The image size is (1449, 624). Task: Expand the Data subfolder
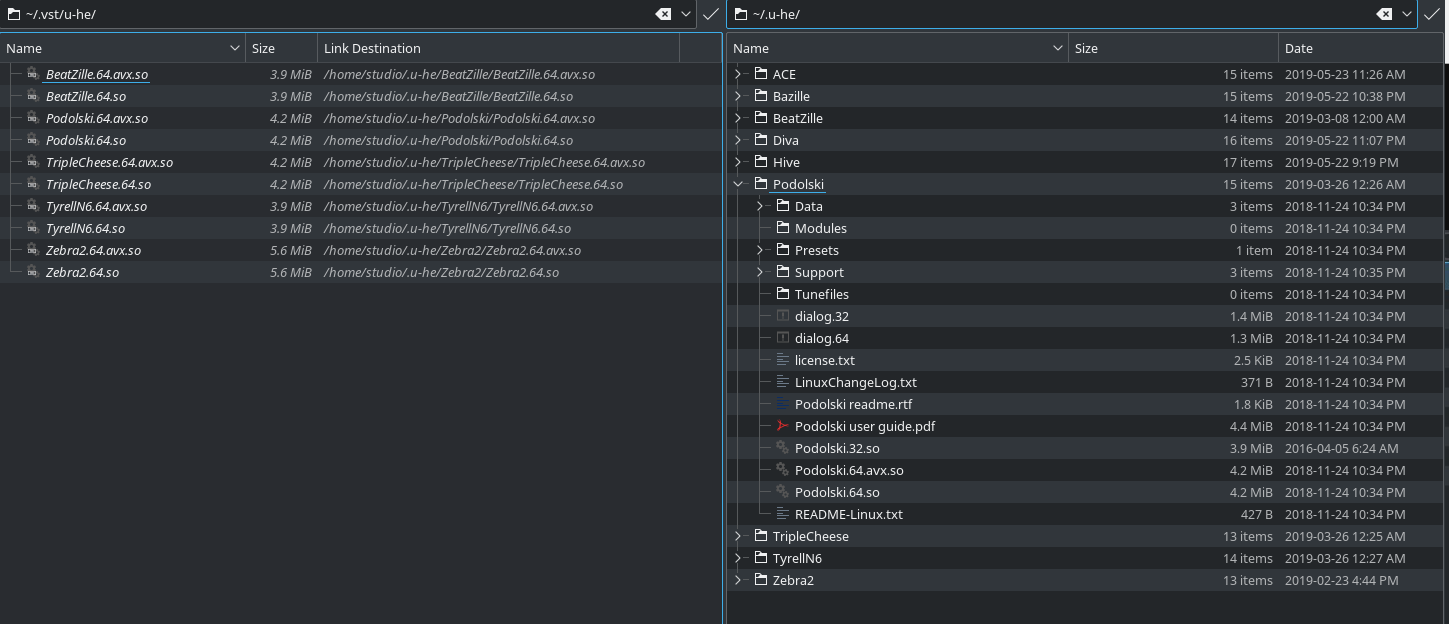760,206
